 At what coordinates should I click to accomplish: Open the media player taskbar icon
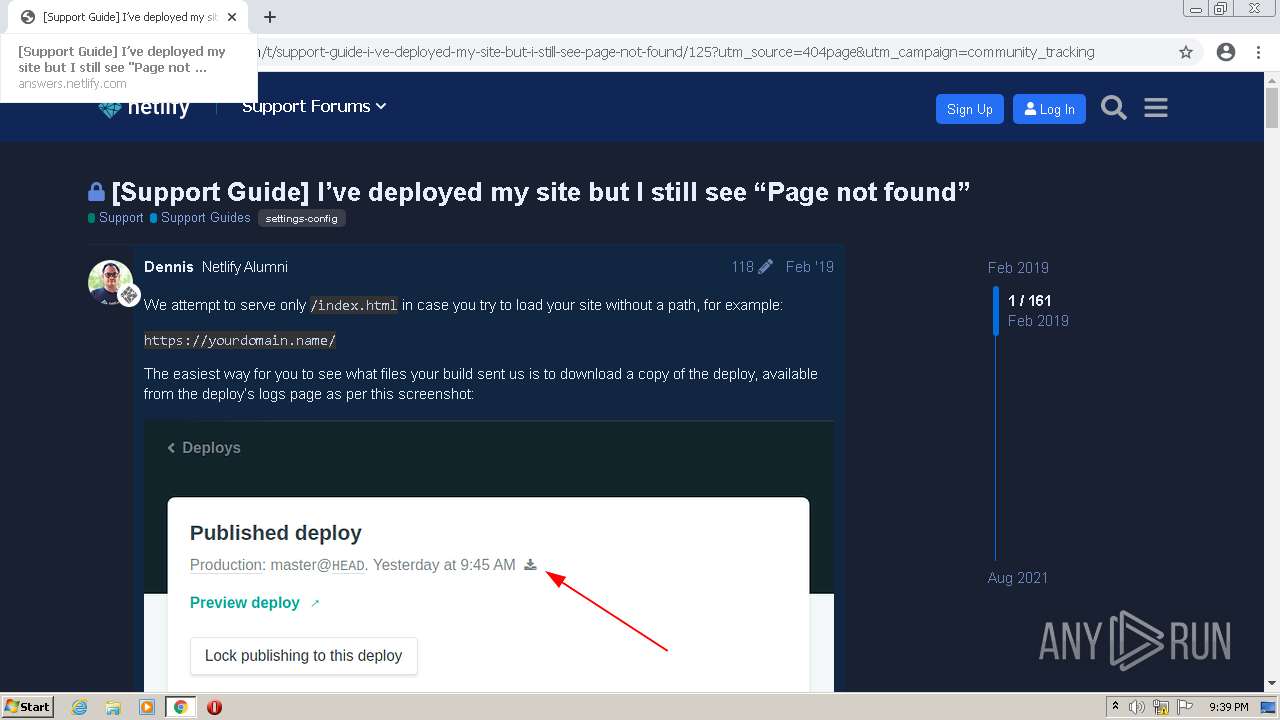147,707
